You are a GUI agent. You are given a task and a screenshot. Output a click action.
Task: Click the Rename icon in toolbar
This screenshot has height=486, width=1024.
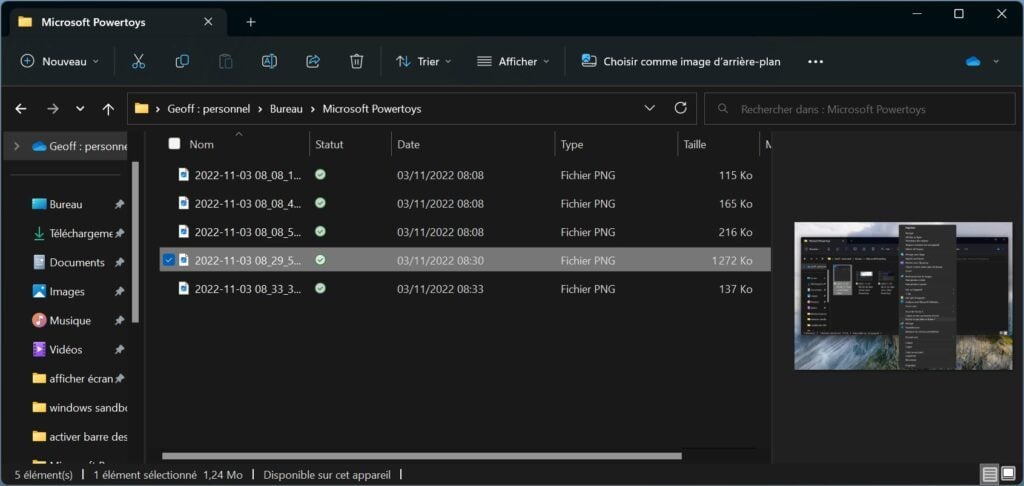269,61
